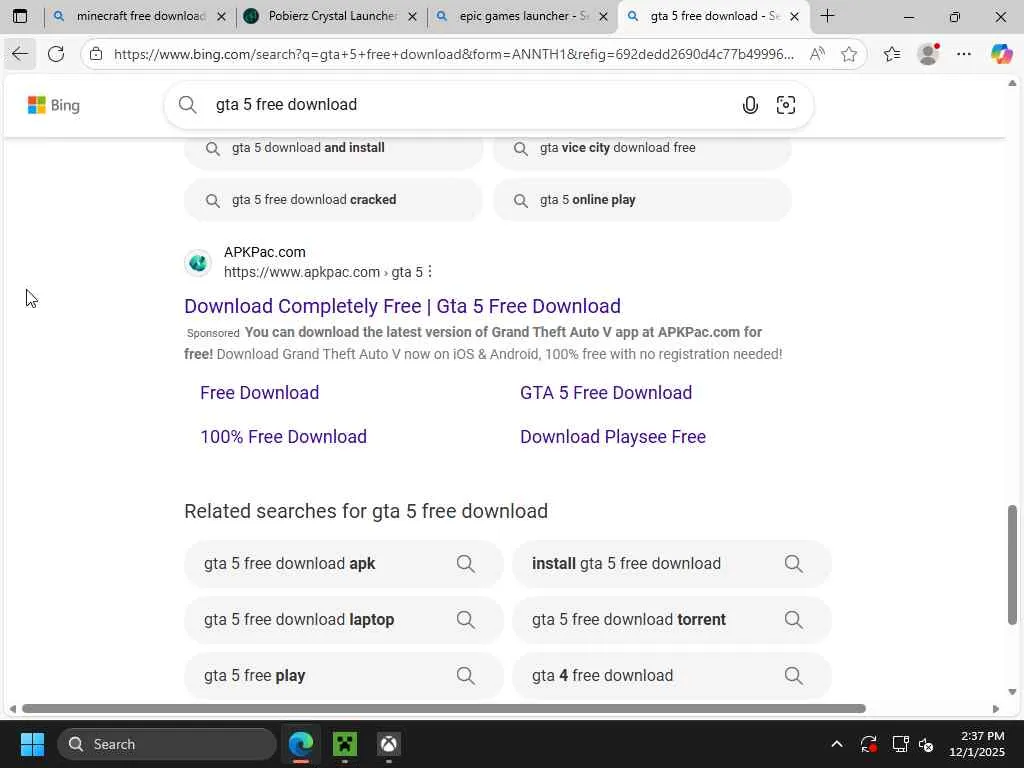Open the apkpac.com URL link
This screenshot has width=1024, height=768.
[323, 272]
